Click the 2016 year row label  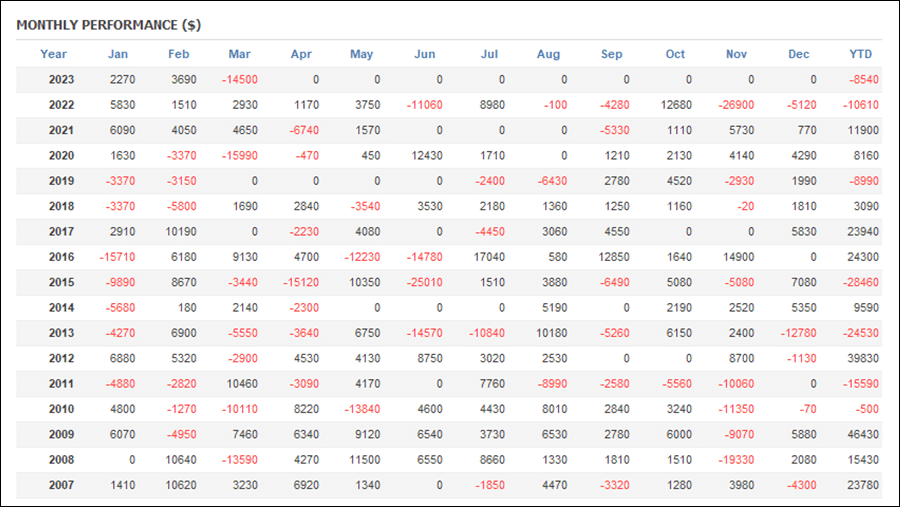tap(61, 257)
